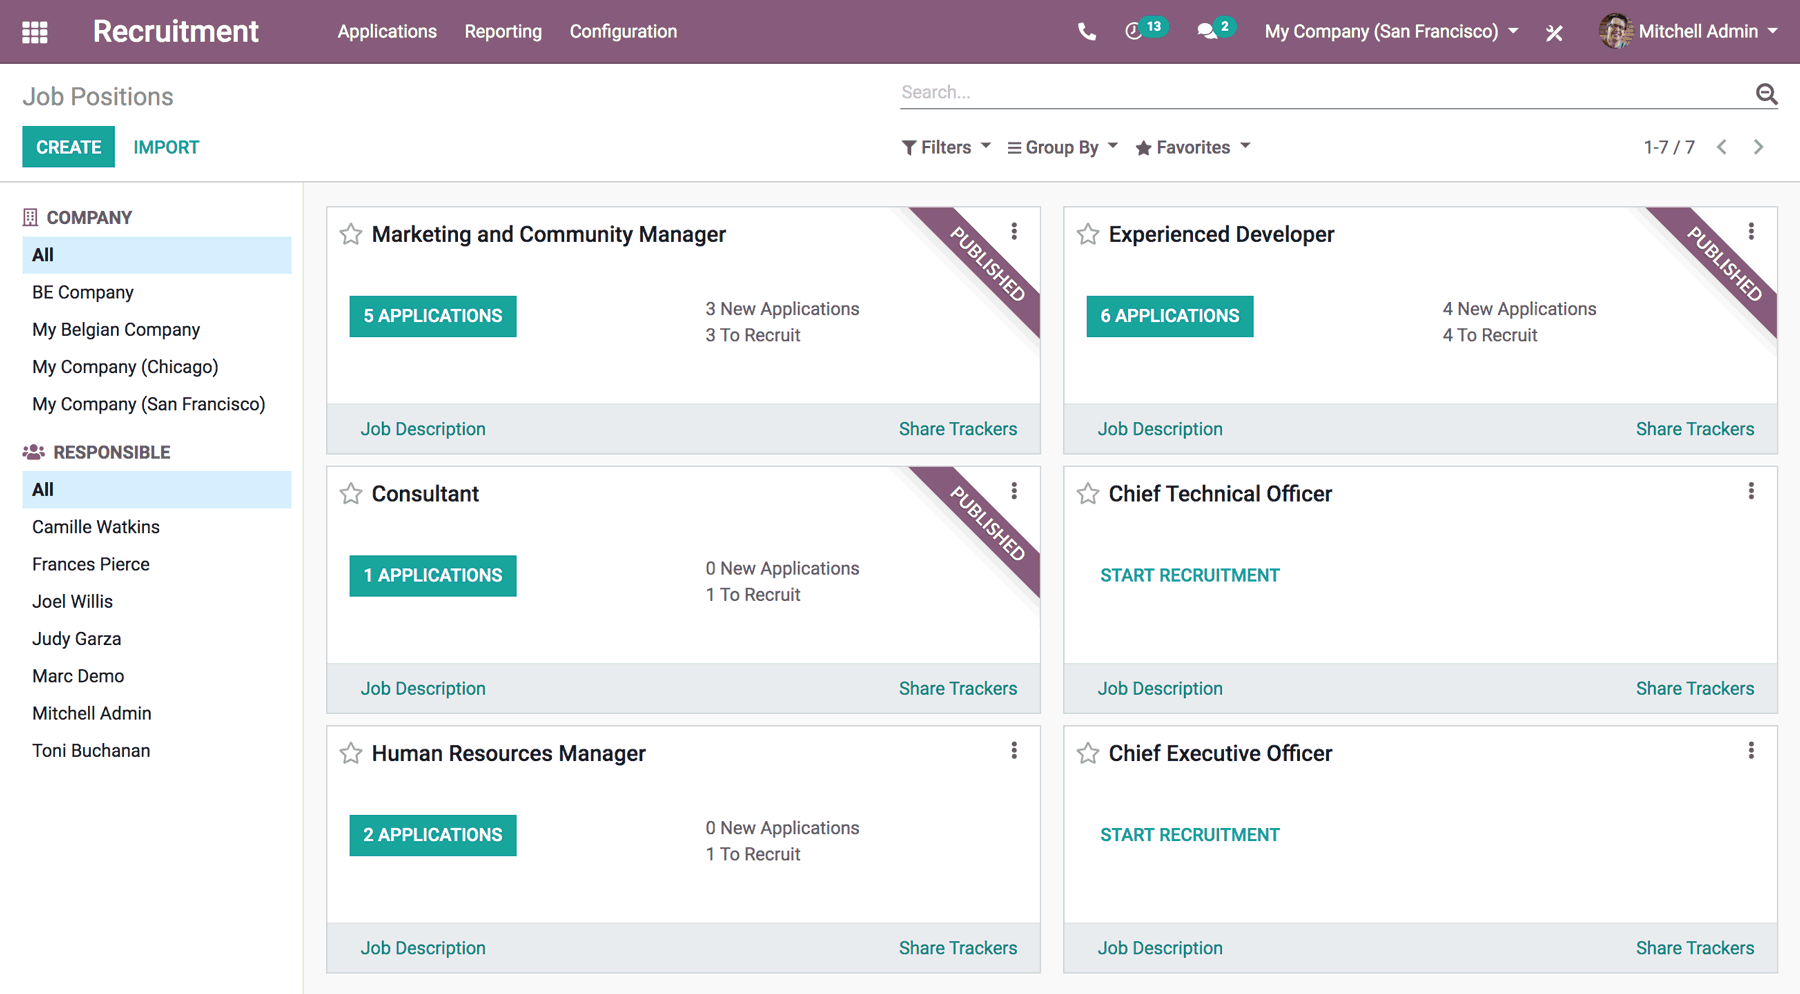This screenshot has height=994, width=1800.
Task: Open activities with 13 pending items
Action: click(x=1139, y=31)
